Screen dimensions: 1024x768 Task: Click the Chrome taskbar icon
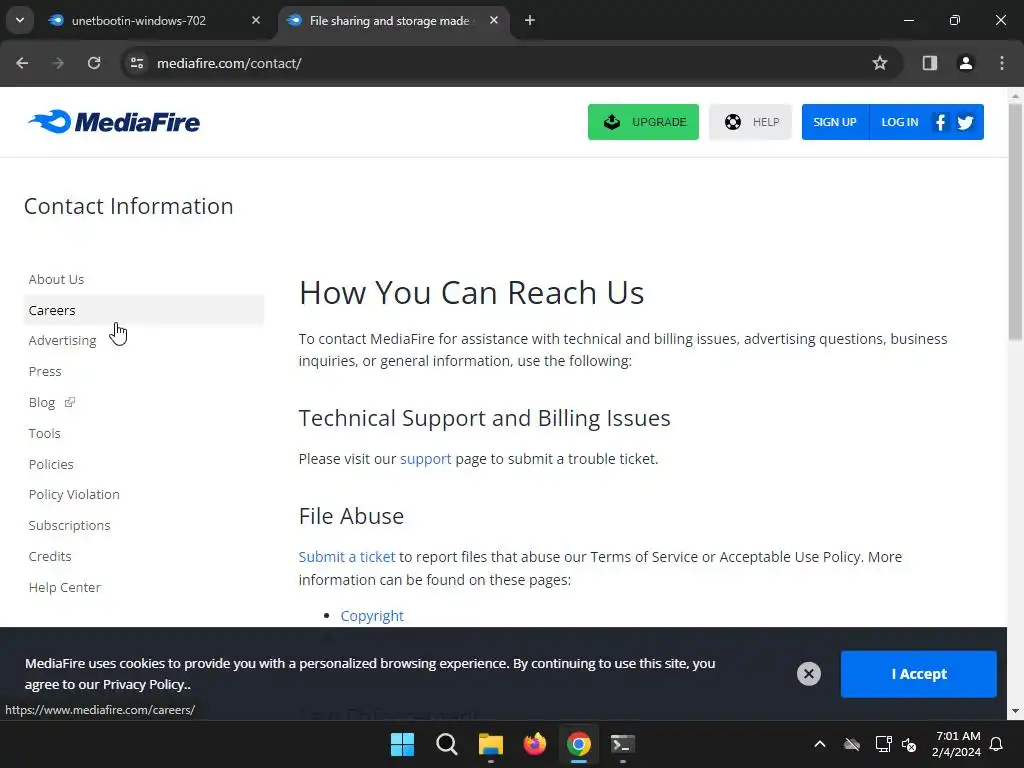579,744
